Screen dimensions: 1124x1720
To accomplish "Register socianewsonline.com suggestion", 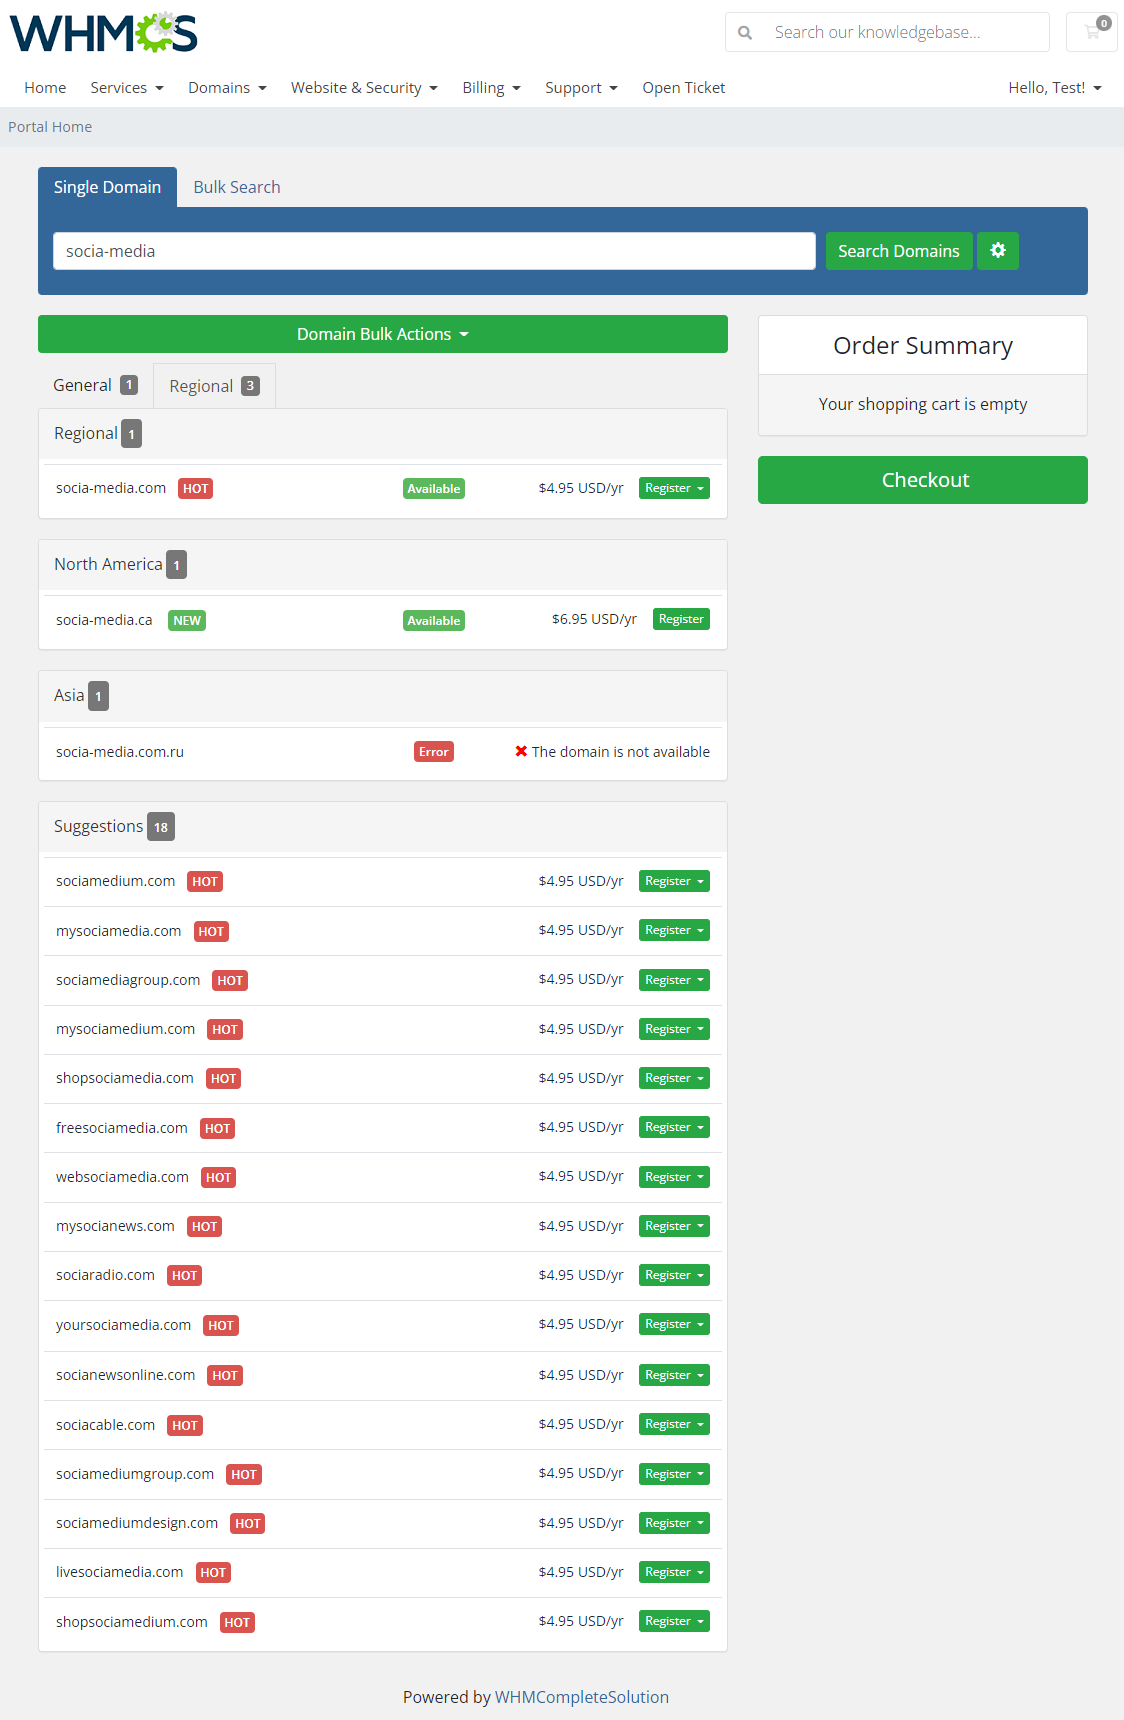I will [674, 1375].
